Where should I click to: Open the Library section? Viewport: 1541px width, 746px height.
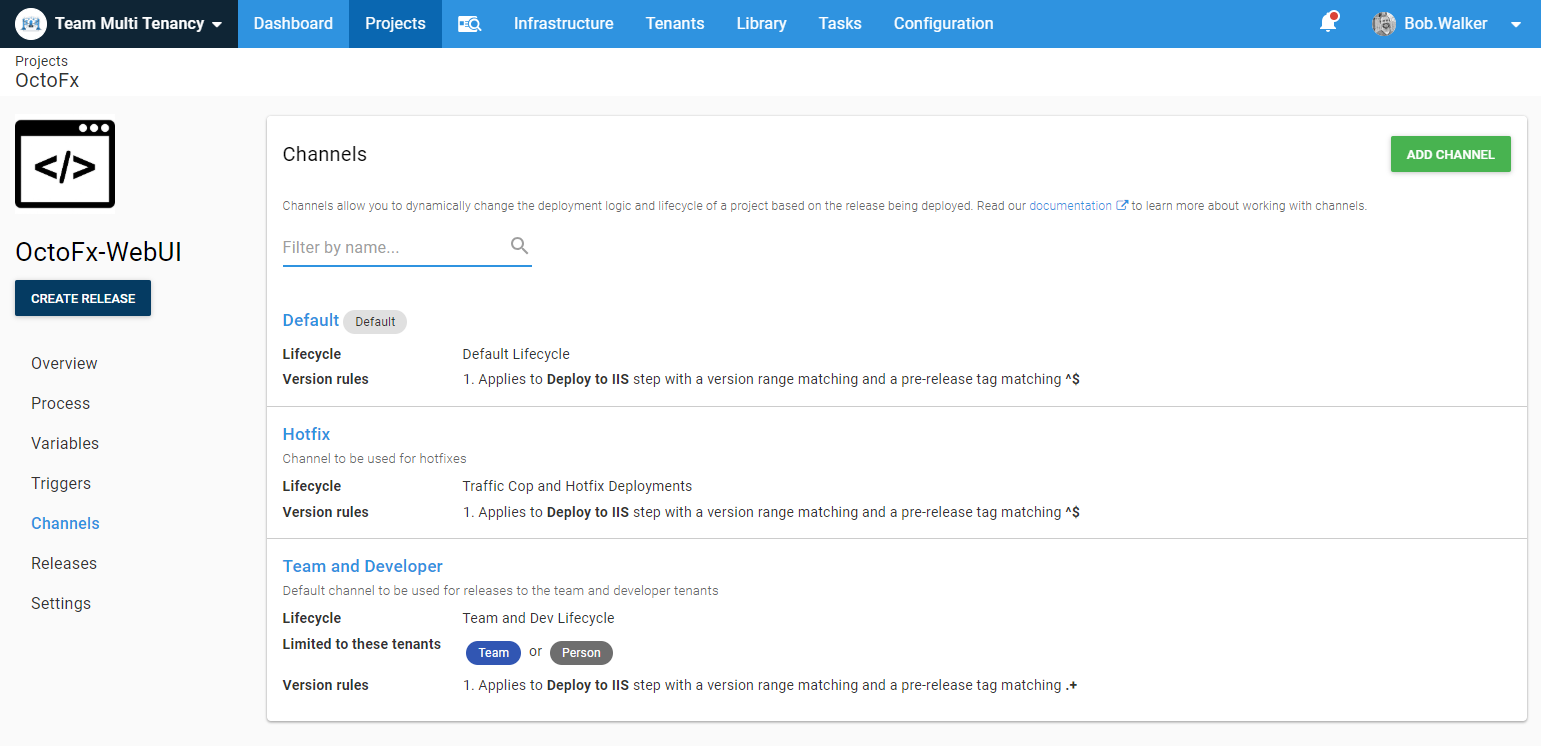coord(761,24)
